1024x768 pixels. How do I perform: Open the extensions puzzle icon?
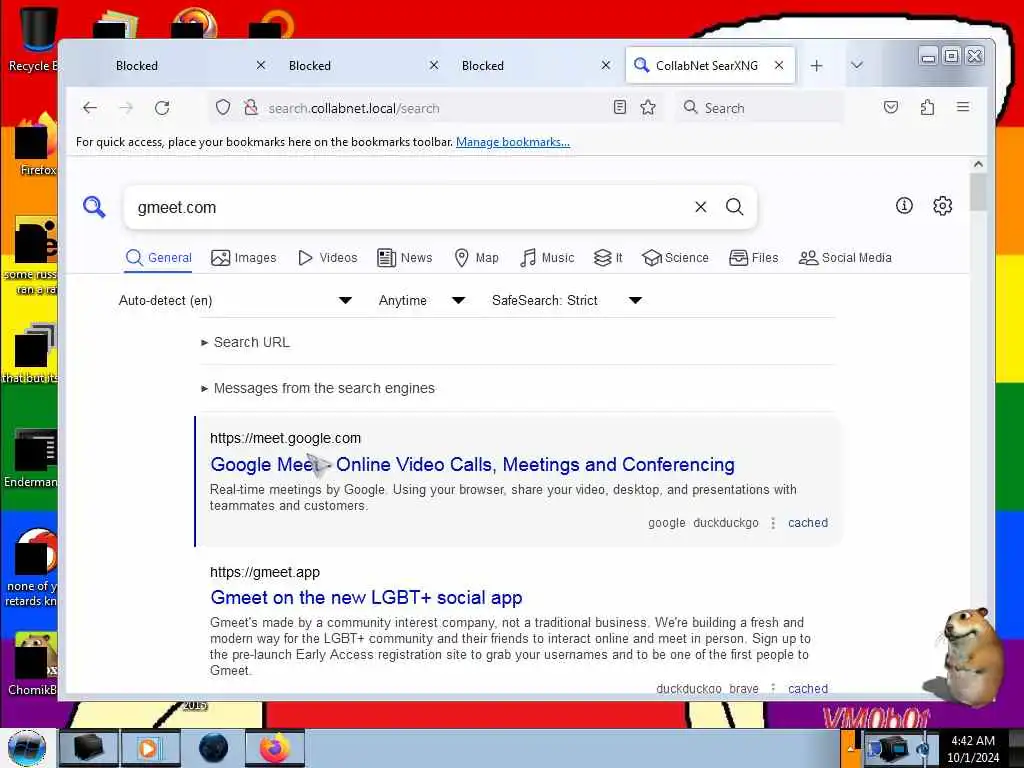[x=927, y=107]
